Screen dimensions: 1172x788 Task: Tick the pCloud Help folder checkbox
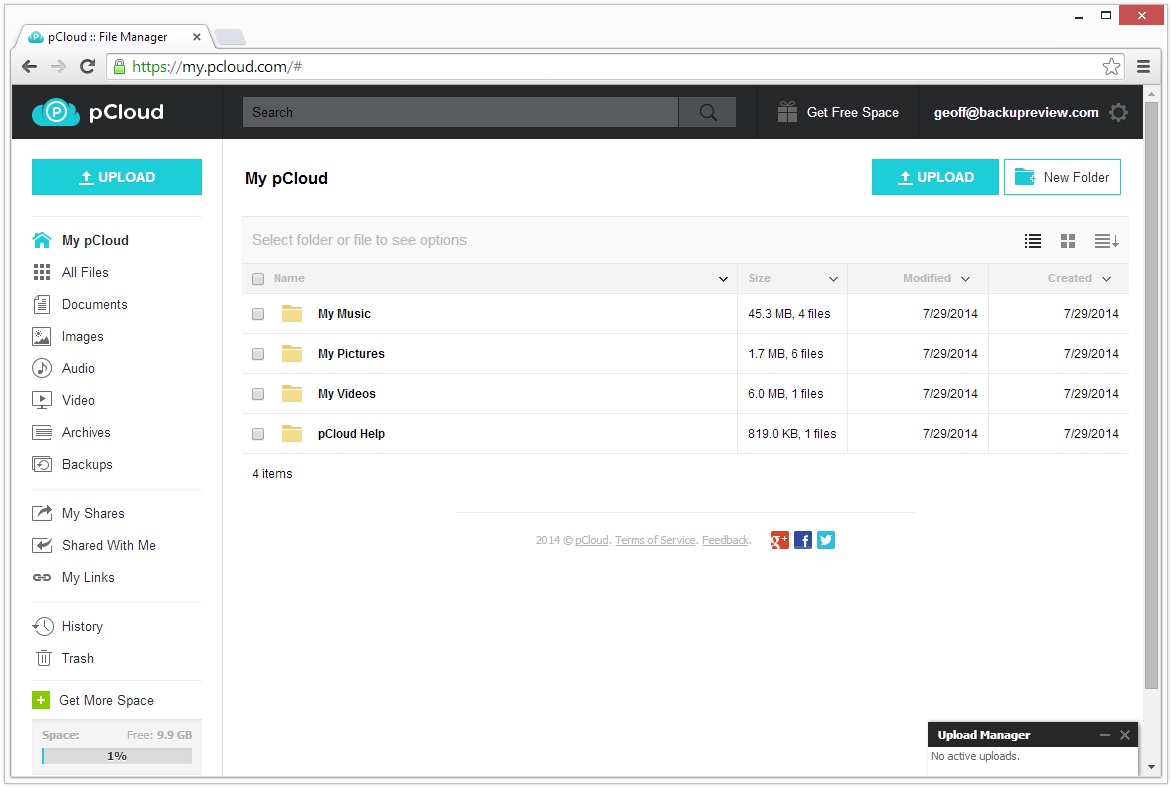[x=258, y=434]
